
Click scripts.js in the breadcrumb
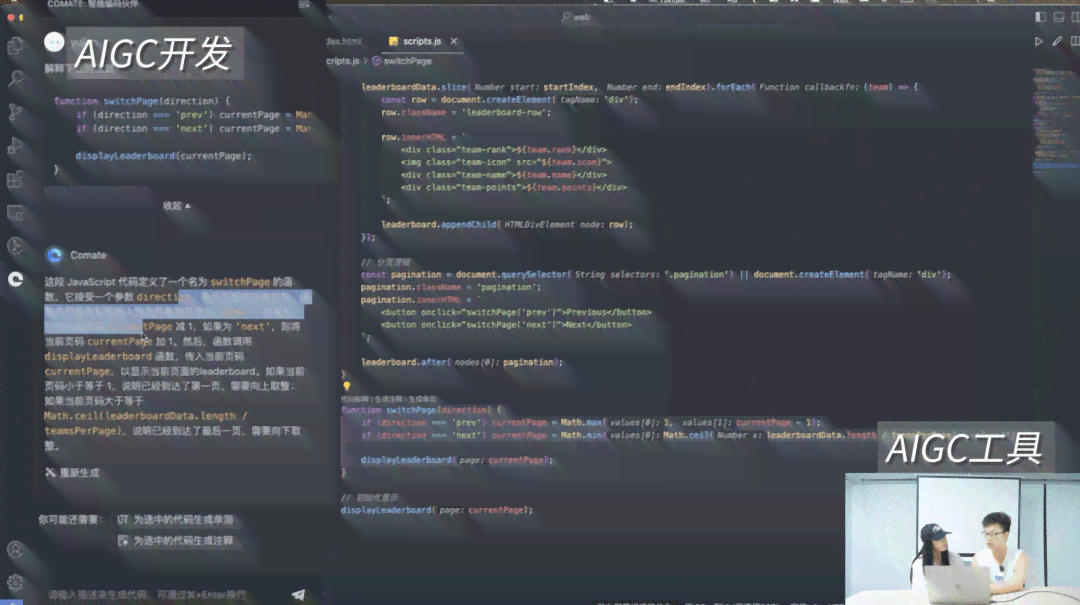click(x=342, y=61)
